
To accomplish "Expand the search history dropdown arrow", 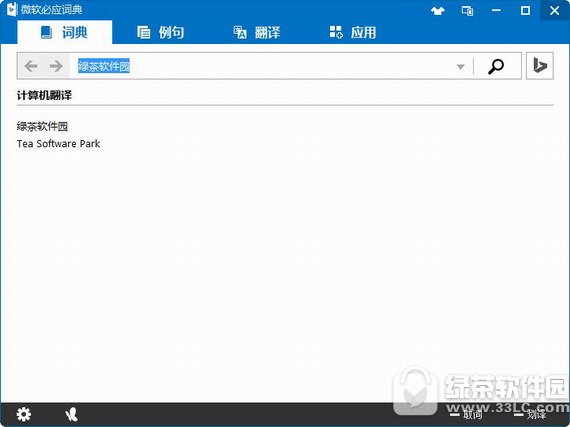I will point(461,67).
